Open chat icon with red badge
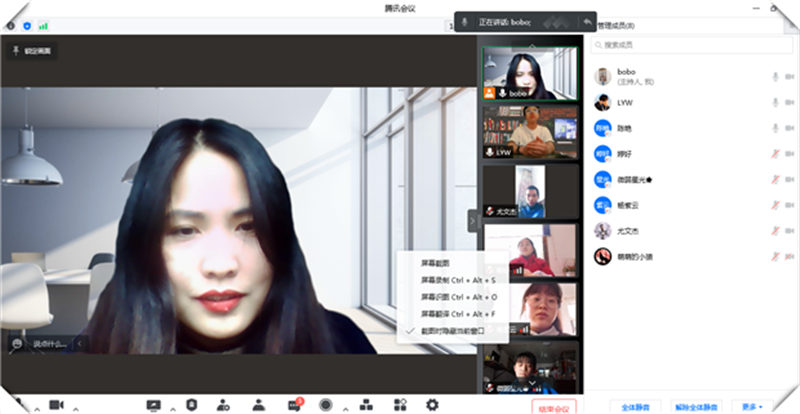Viewport: 800px width, 414px height. coord(295,405)
